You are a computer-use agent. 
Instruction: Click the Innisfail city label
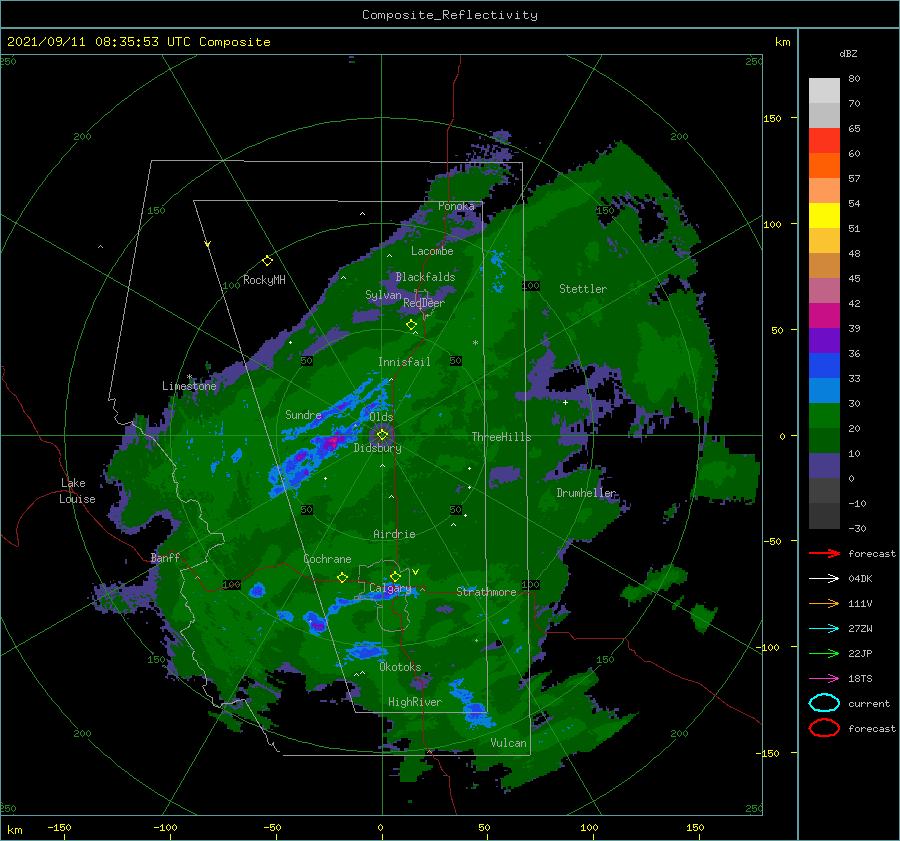coord(404,362)
